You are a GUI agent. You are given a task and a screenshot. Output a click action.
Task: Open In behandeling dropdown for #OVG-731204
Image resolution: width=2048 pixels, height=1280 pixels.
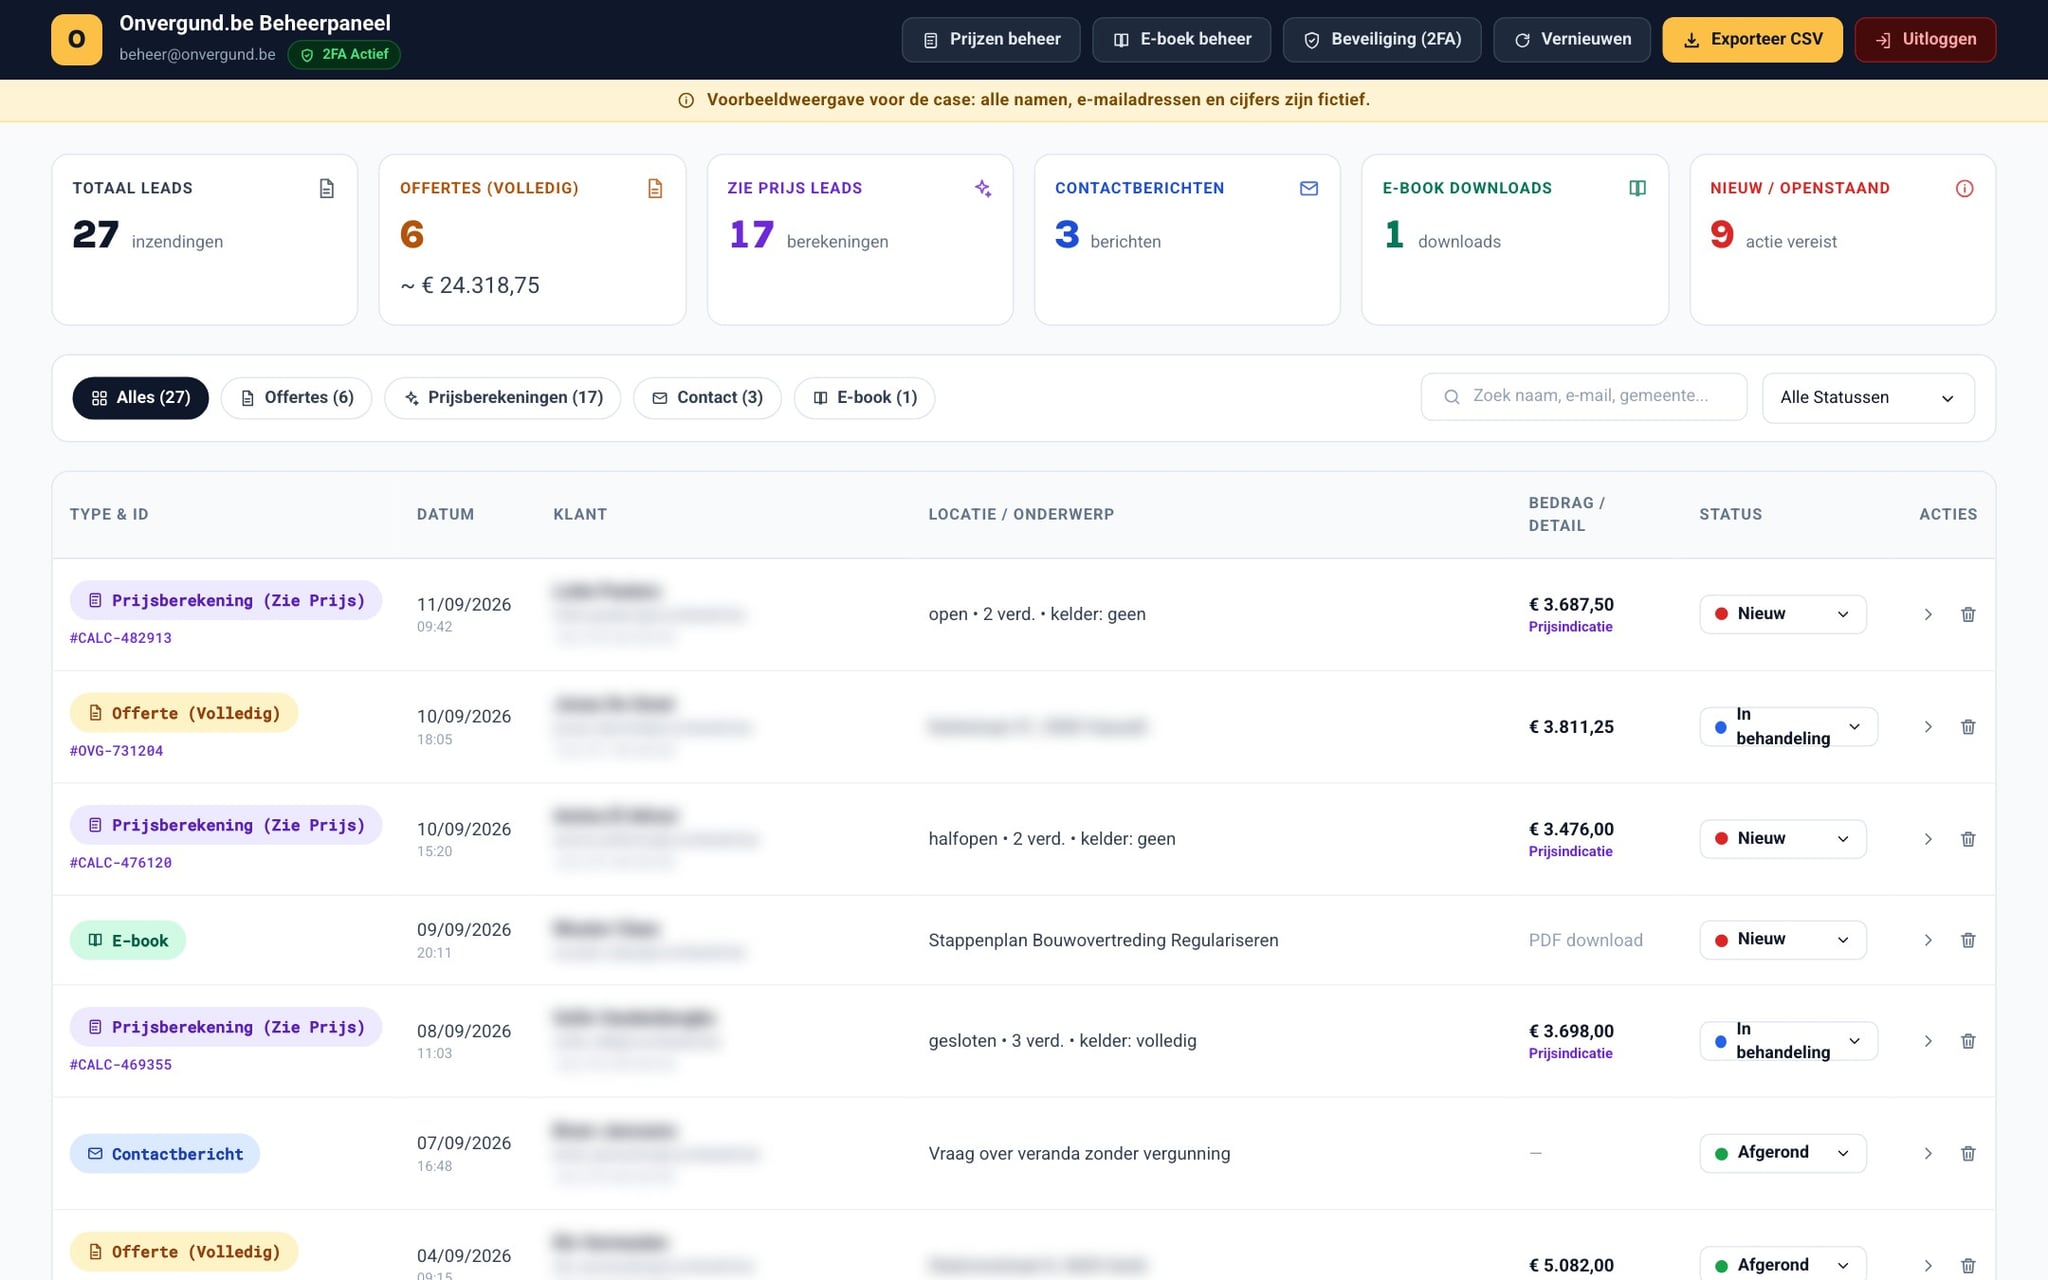tap(1788, 727)
